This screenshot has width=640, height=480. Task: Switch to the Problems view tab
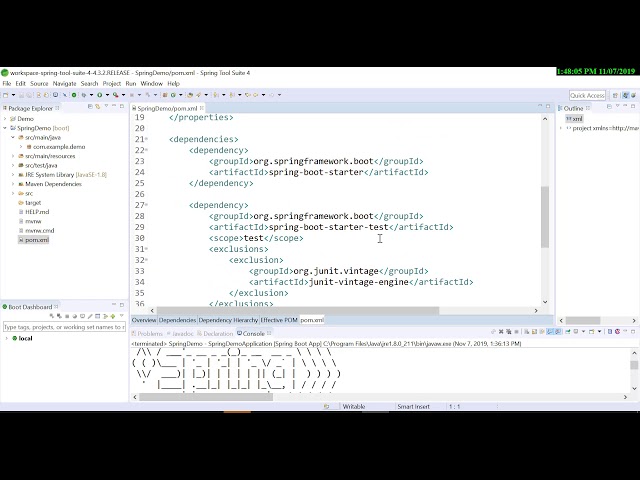point(147,334)
